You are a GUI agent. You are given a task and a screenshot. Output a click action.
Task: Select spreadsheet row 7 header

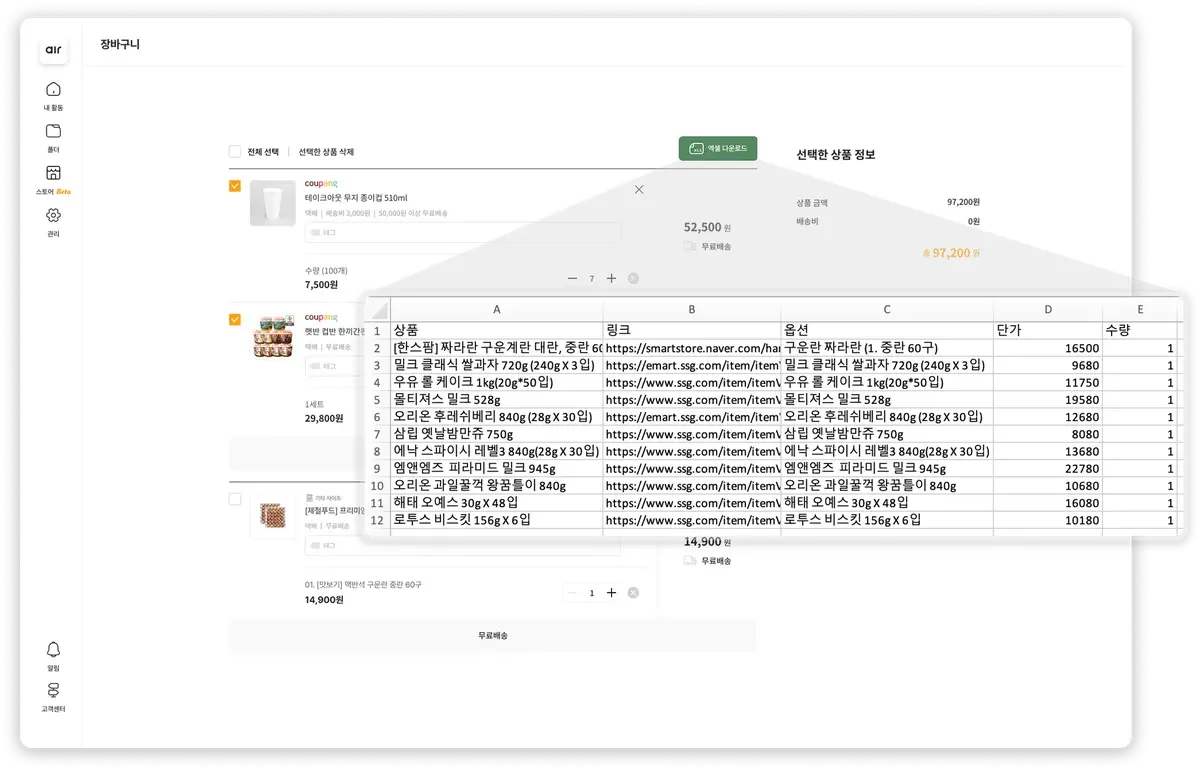[x=377, y=434]
